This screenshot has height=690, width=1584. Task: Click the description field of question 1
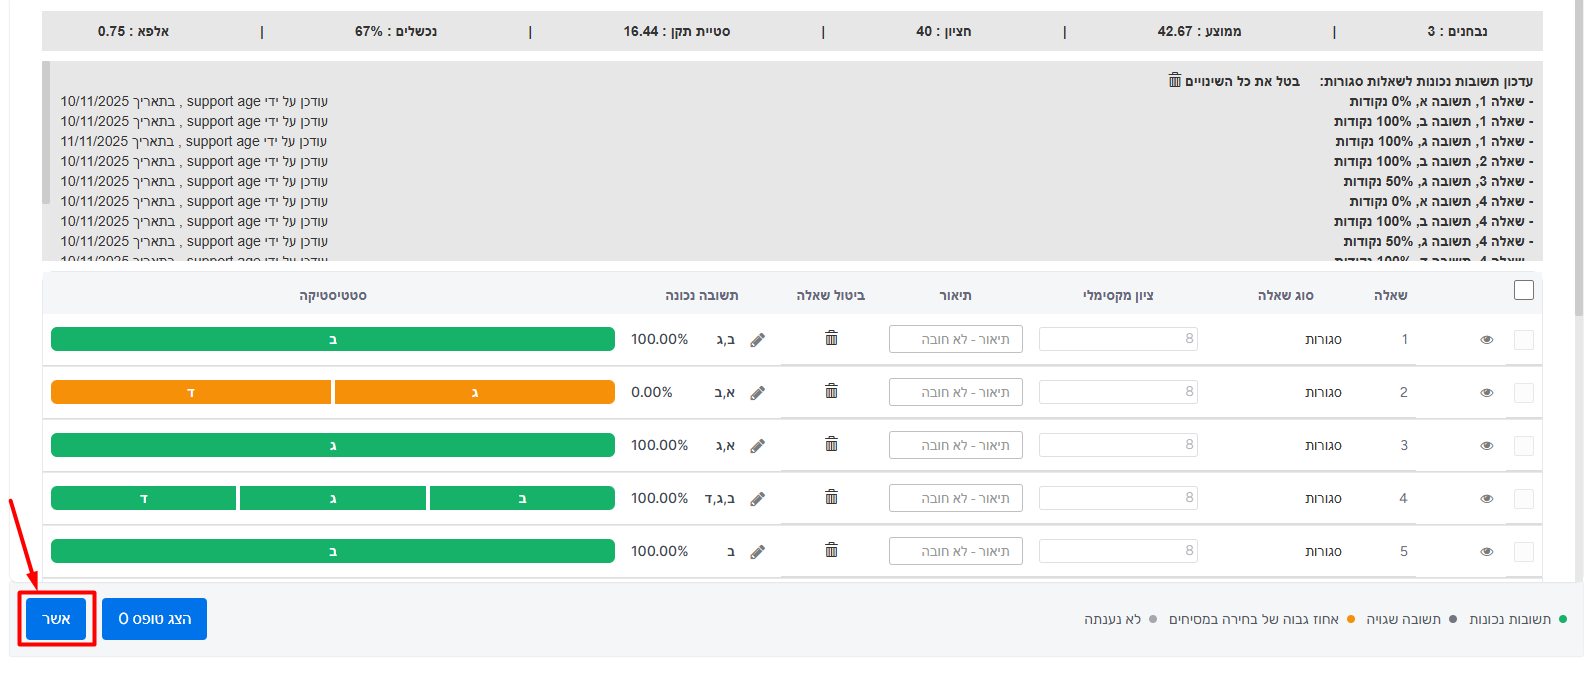[x=956, y=339]
